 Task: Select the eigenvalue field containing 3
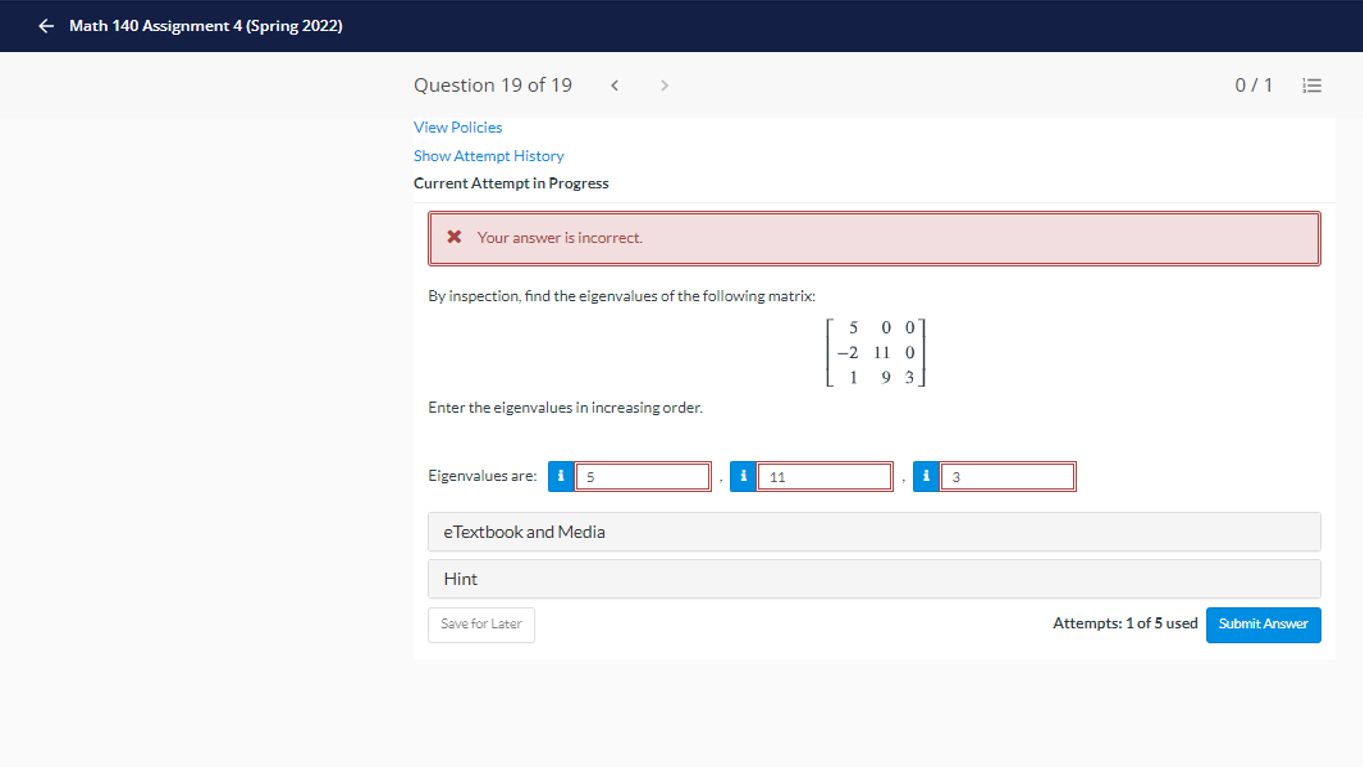coord(1007,476)
